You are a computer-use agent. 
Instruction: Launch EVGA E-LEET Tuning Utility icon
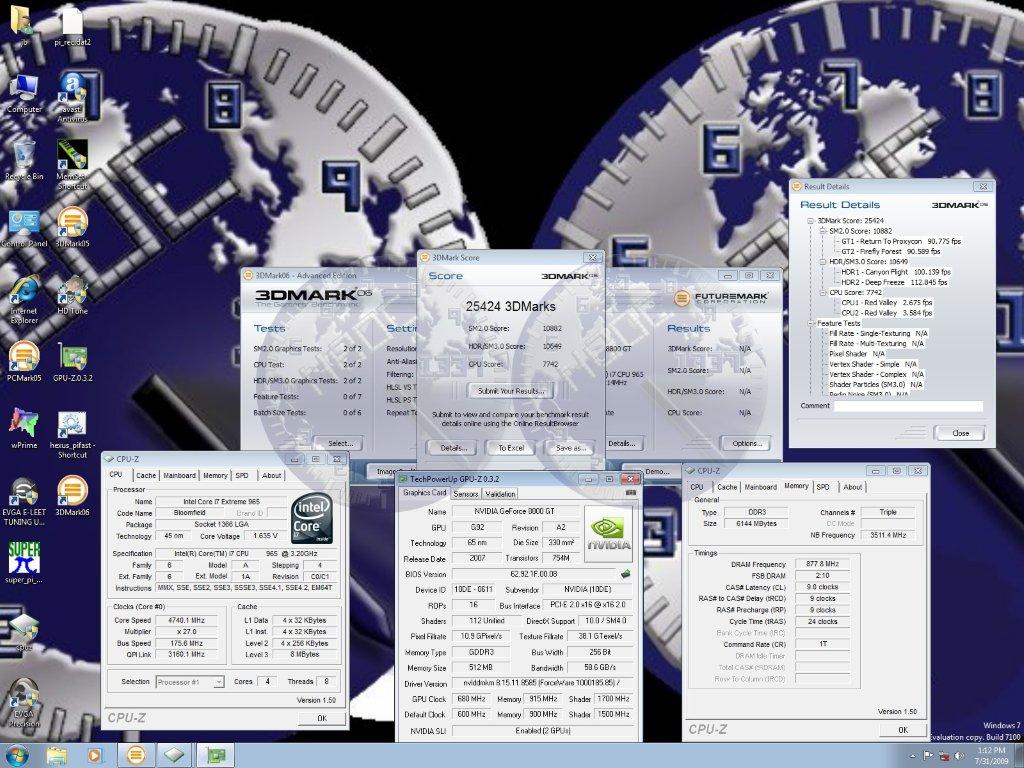pos(24,502)
